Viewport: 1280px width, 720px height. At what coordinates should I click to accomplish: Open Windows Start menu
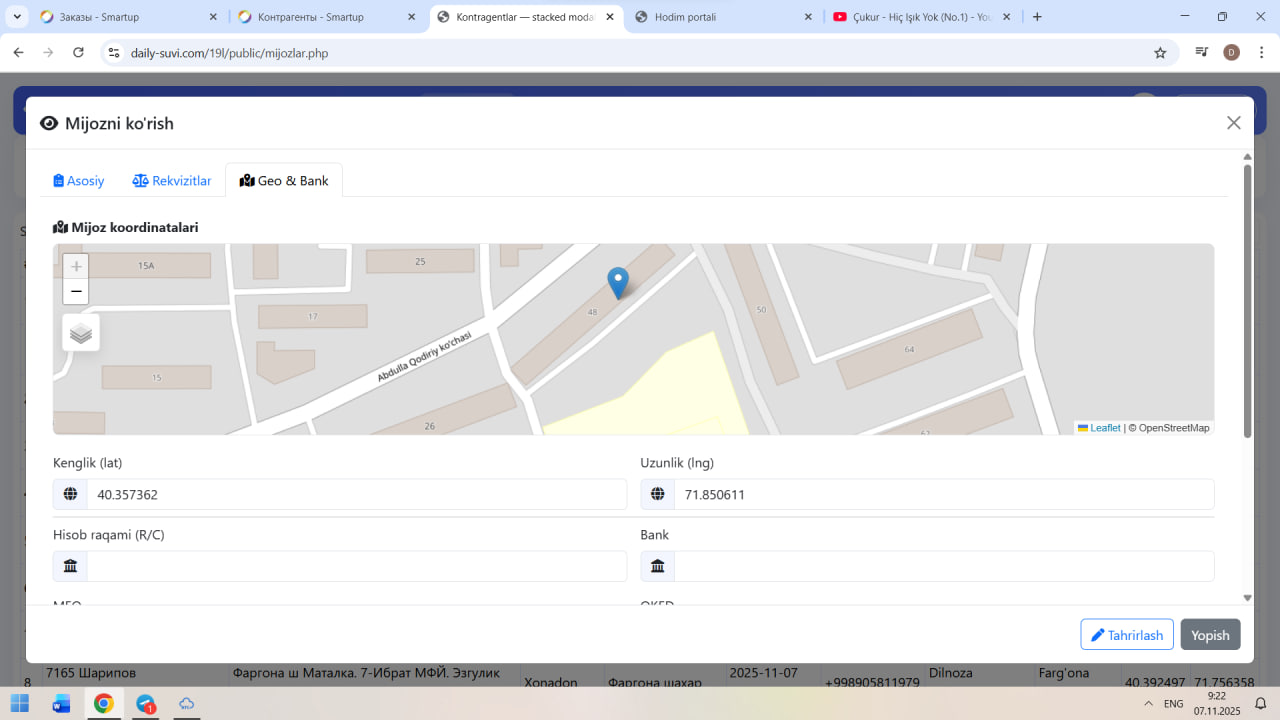(x=20, y=704)
